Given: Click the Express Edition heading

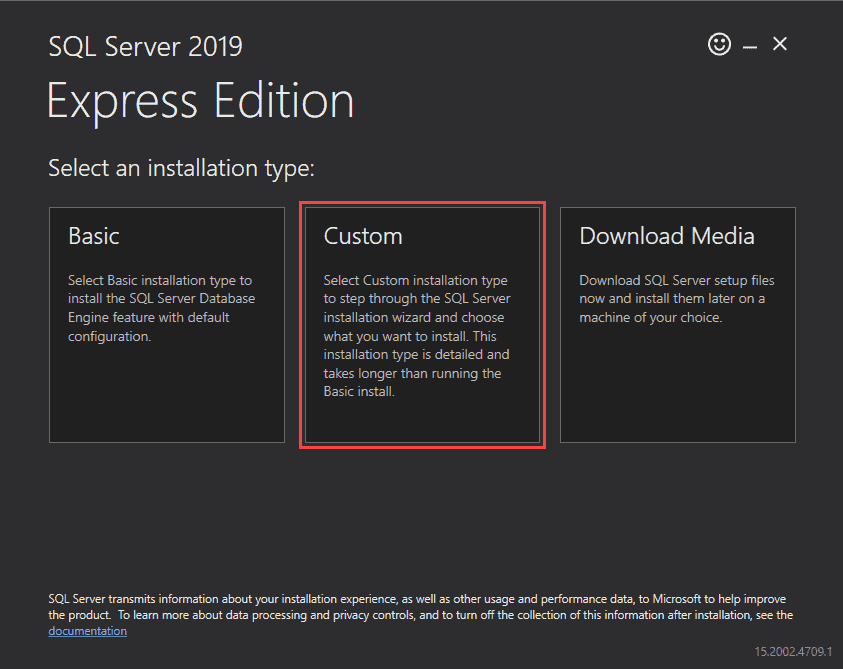Looking at the screenshot, I should click(201, 101).
